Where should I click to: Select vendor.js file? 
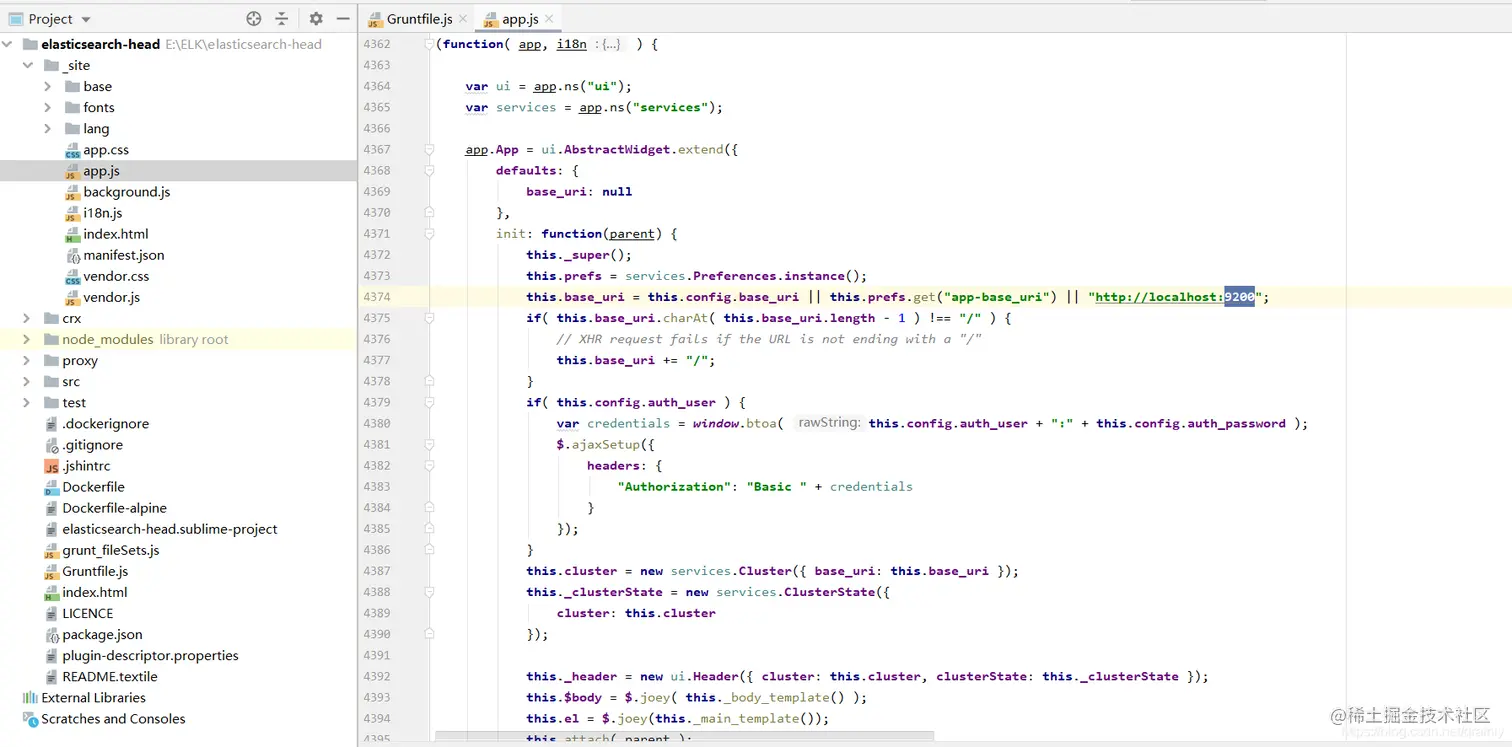[x=111, y=297]
